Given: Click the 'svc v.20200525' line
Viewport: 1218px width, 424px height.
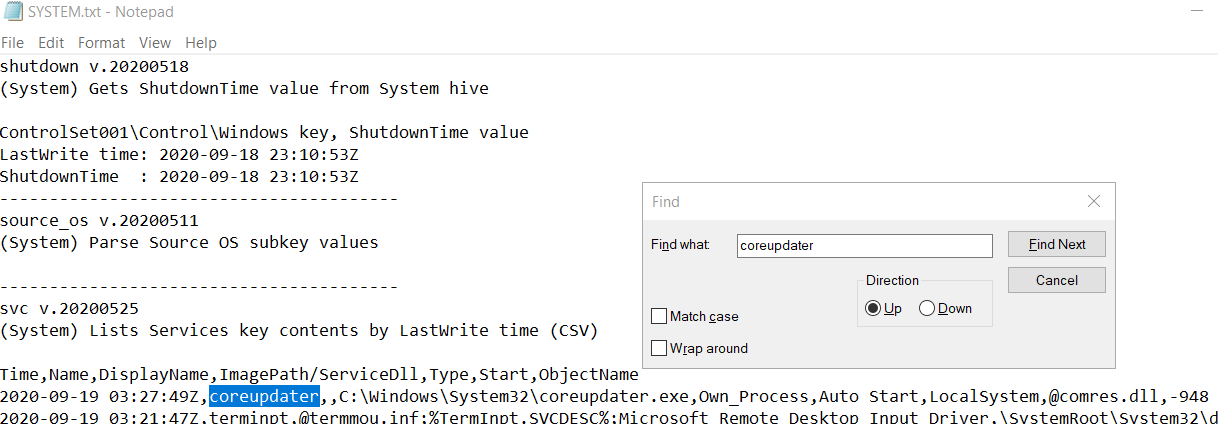Looking at the screenshot, I should point(70,309).
